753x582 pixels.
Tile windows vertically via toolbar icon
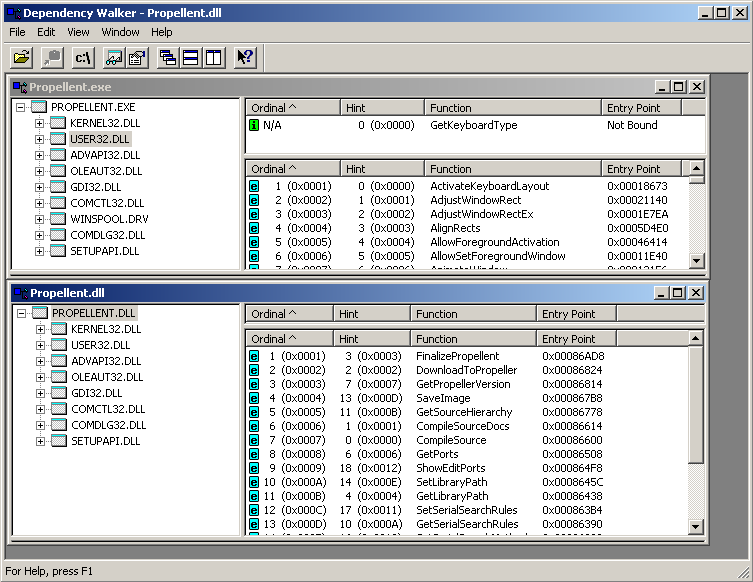[x=212, y=58]
